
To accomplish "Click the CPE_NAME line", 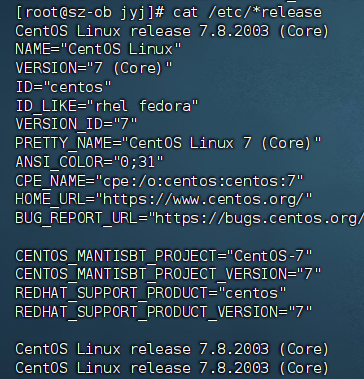I will pyautogui.click(x=160, y=181).
